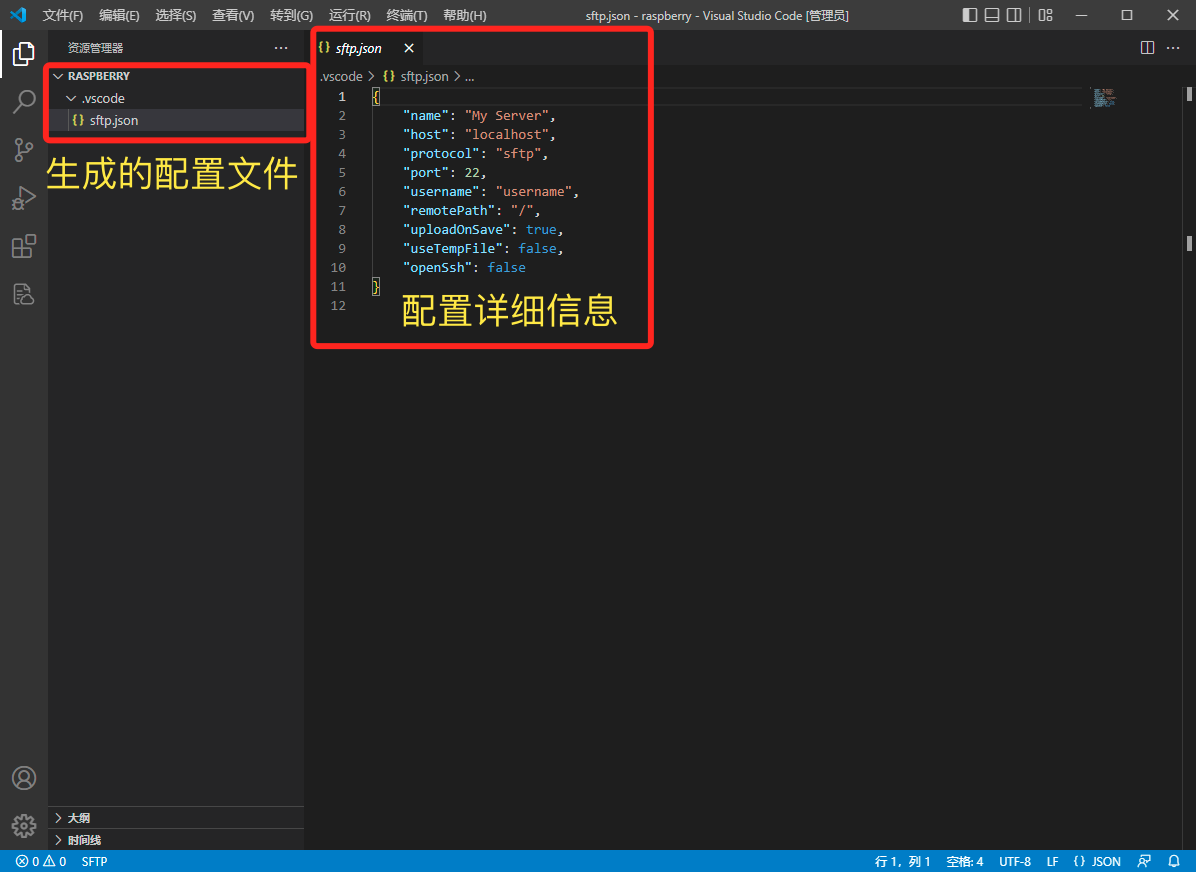The width and height of the screenshot is (1196, 872).
Task: Click line number 12 in gutter
Action: point(338,306)
